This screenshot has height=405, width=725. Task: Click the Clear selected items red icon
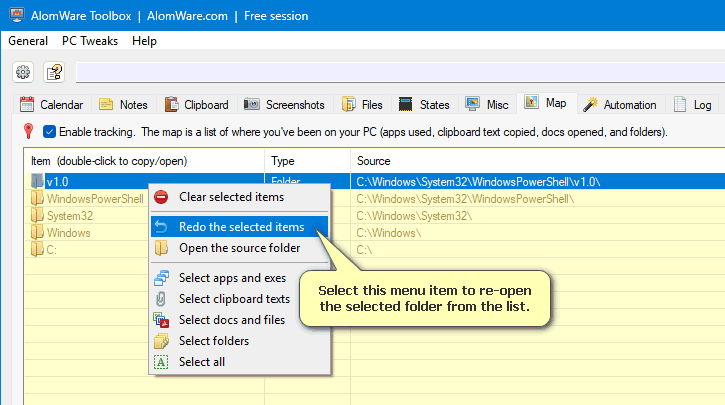point(161,197)
